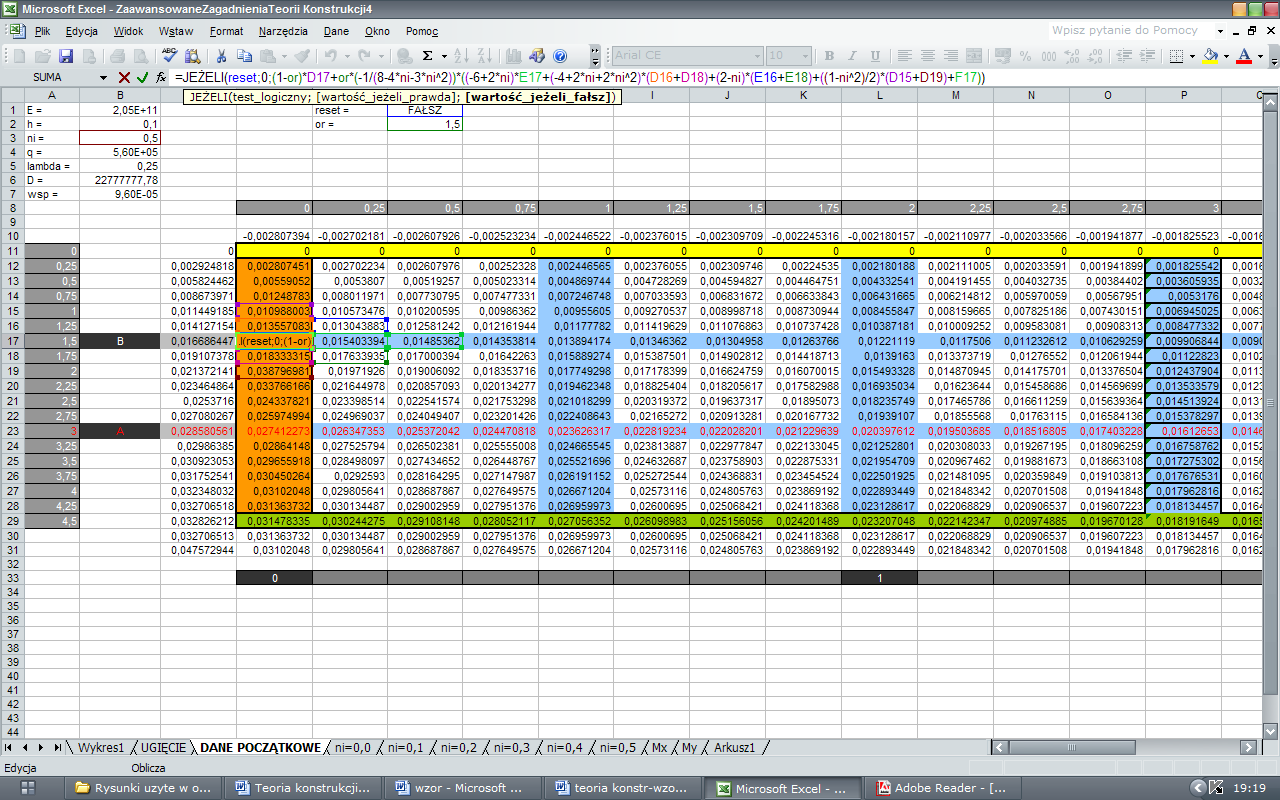Toggle Bold formatting
This screenshot has width=1280, height=800.
click(829, 56)
